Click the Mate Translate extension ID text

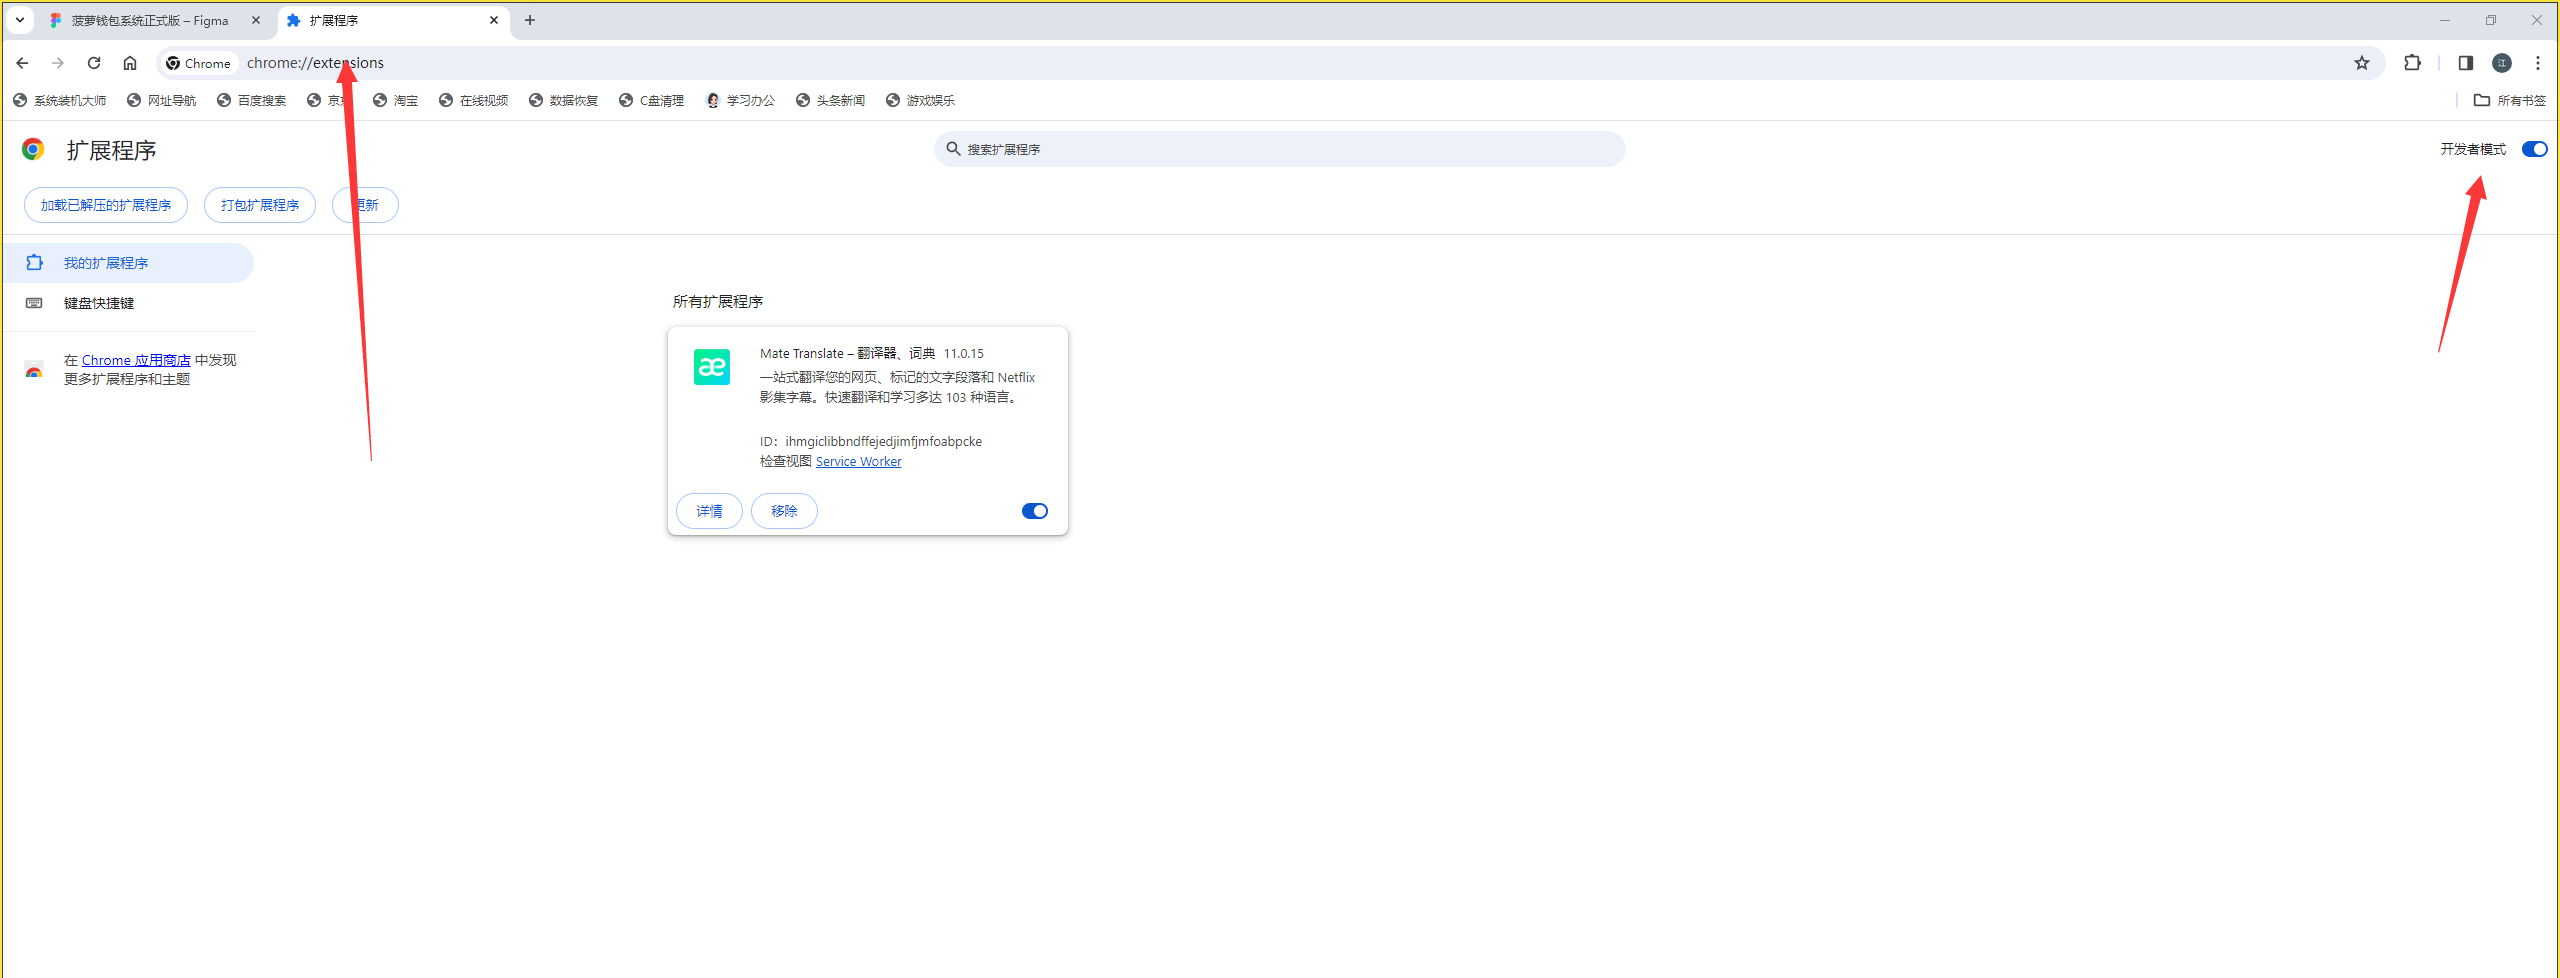(x=871, y=441)
